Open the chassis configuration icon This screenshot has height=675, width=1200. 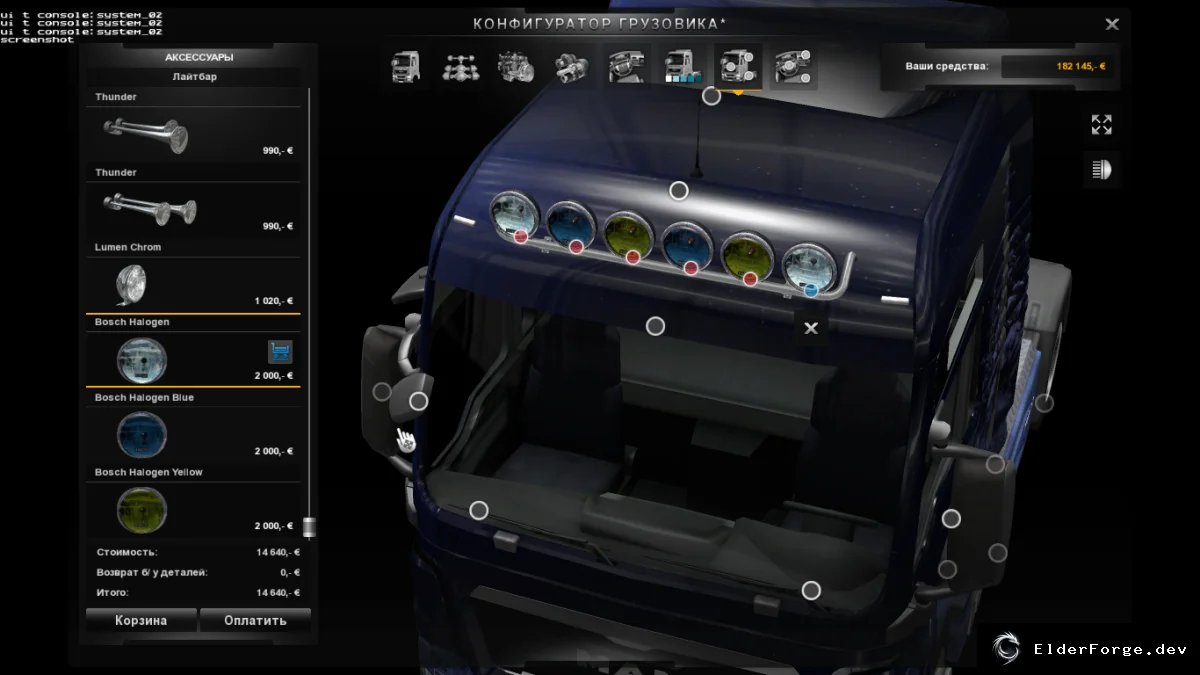pyautogui.click(x=460, y=67)
